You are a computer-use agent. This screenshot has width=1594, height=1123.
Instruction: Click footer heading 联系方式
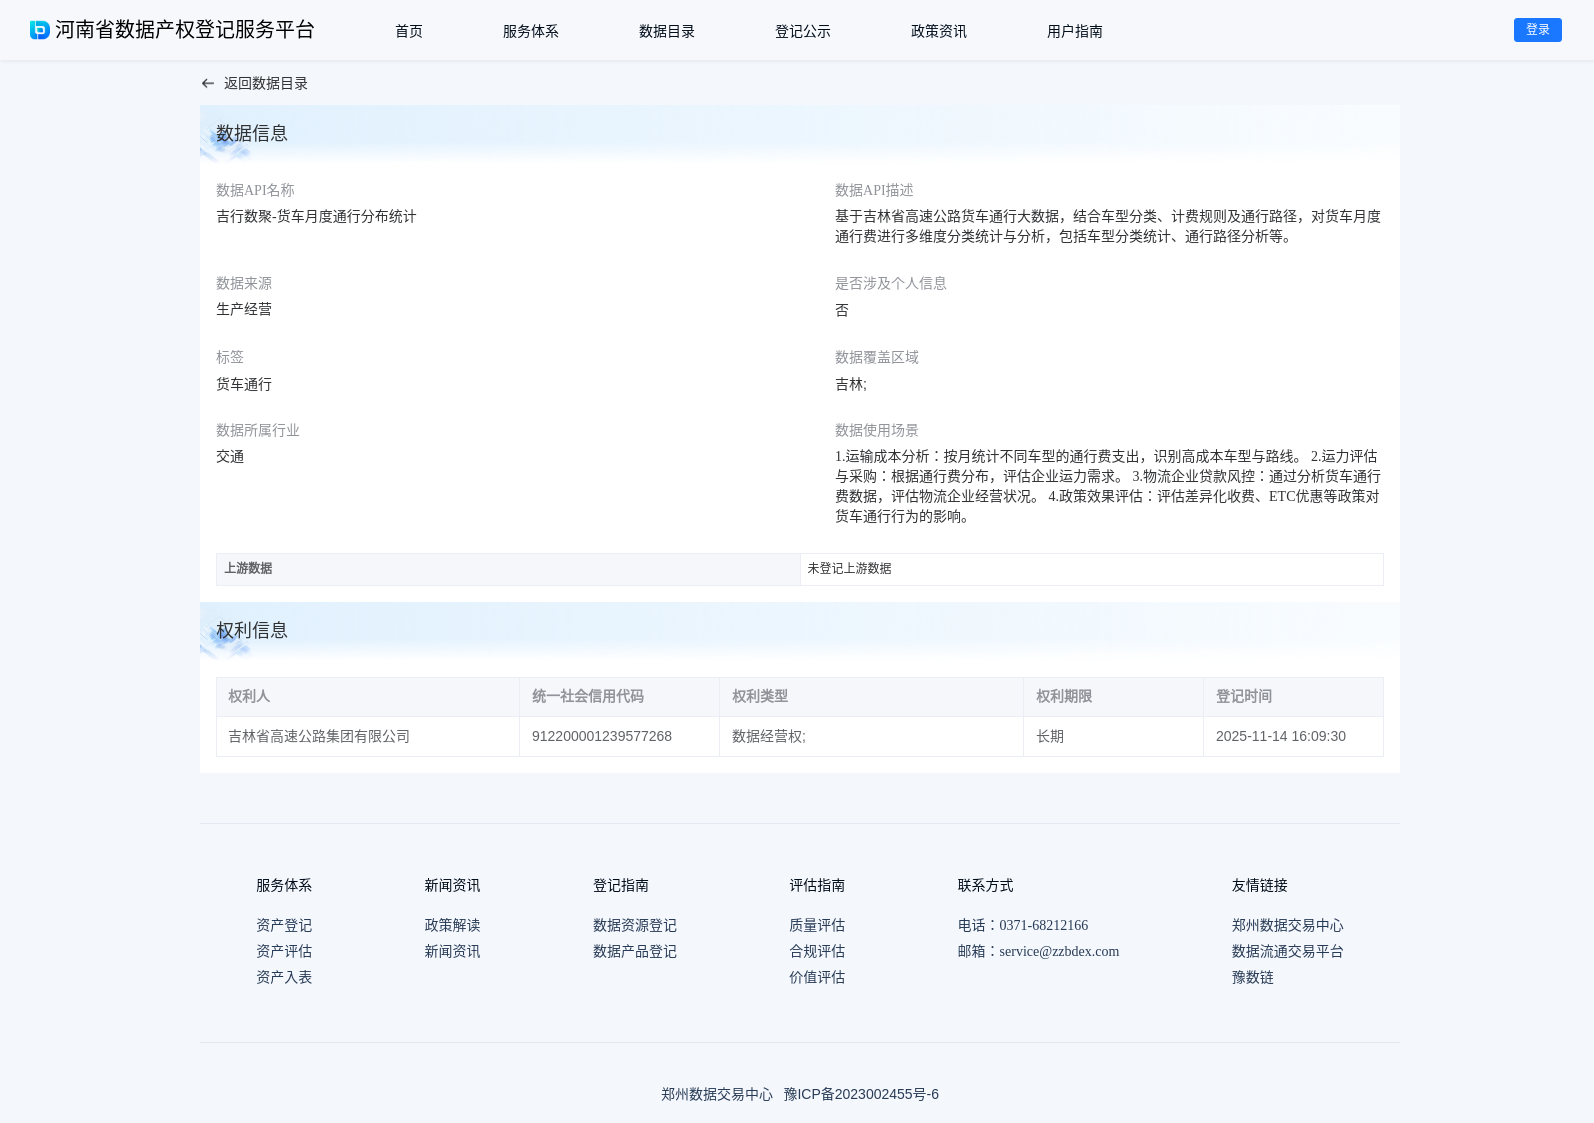pos(986,885)
